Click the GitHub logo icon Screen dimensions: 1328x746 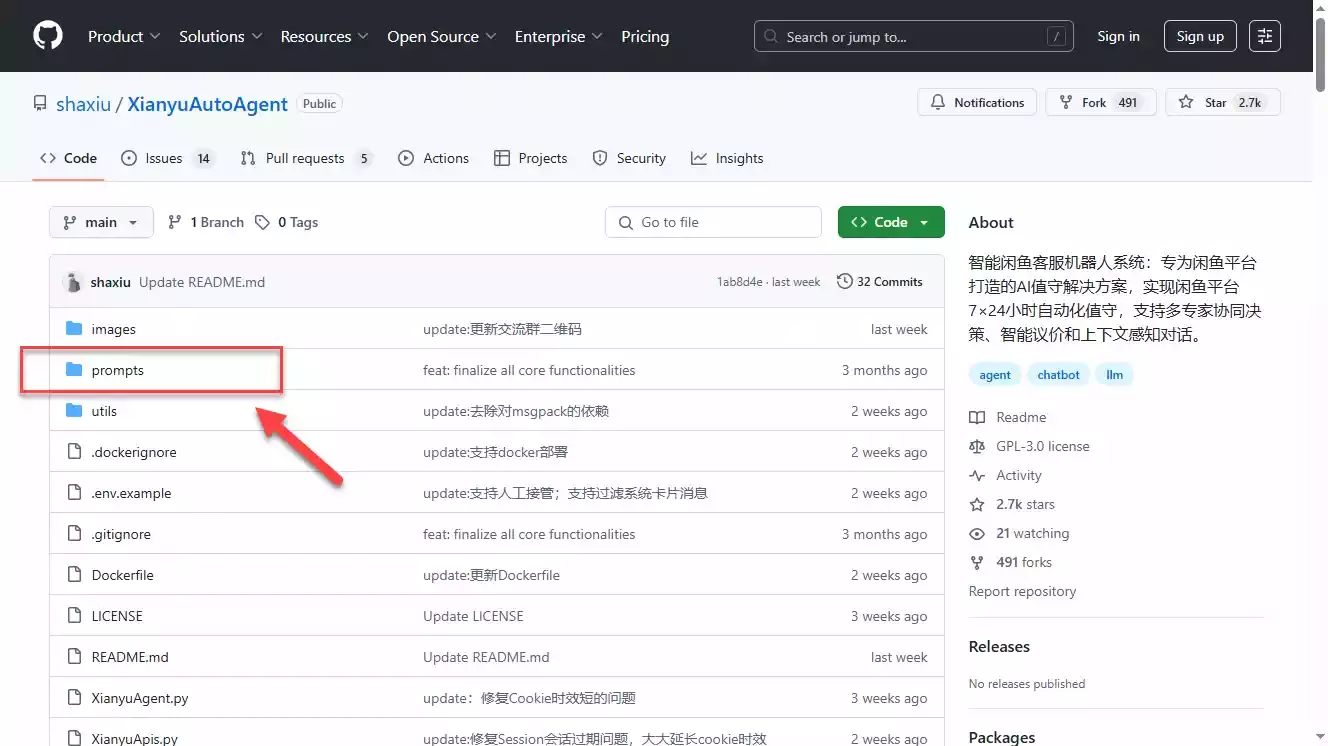pyautogui.click(x=47, y=36)
